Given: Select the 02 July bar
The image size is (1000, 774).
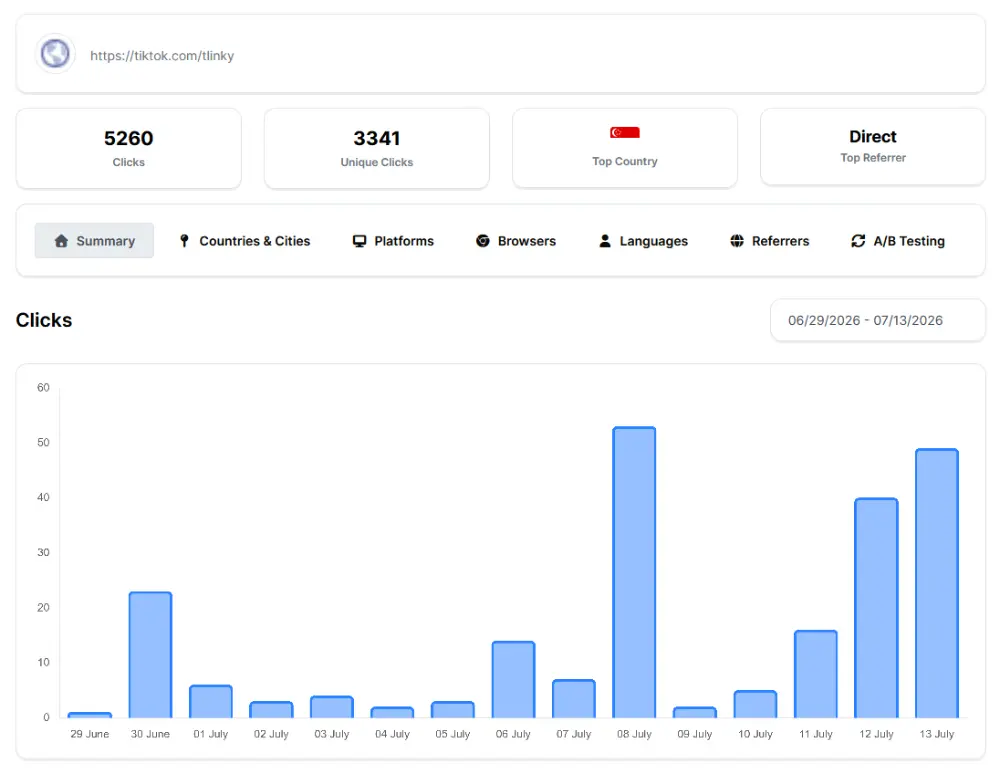Looking at the screenshot, I should pos(271,710).
